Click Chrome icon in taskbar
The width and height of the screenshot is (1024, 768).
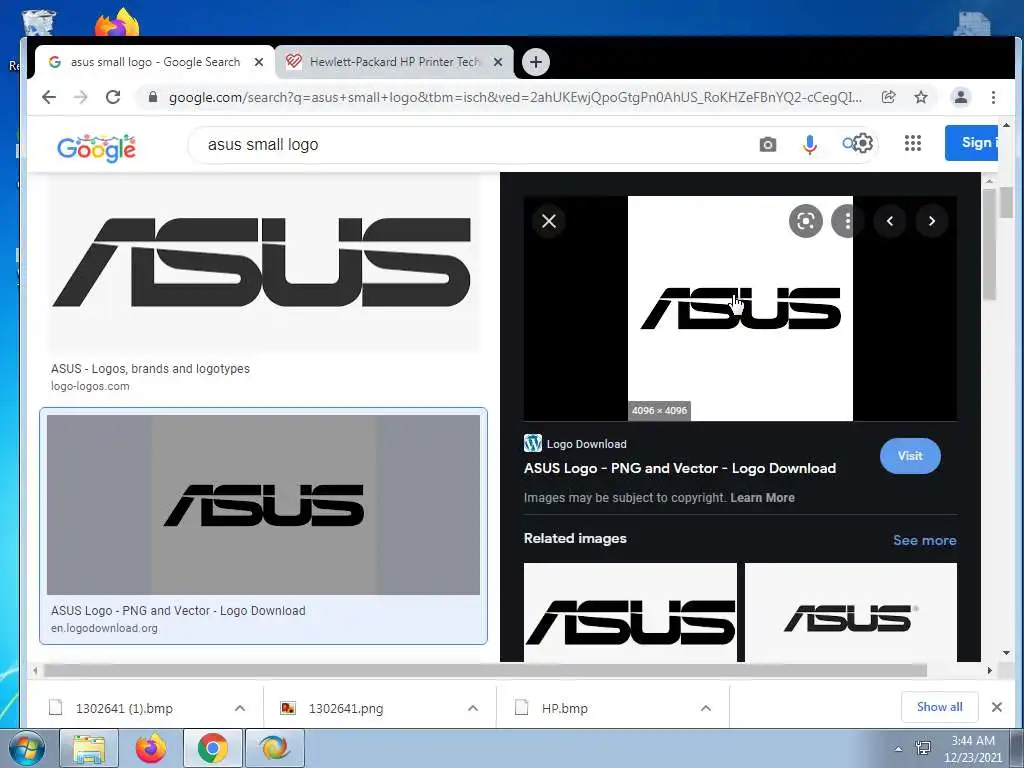(x=213, y=748)
